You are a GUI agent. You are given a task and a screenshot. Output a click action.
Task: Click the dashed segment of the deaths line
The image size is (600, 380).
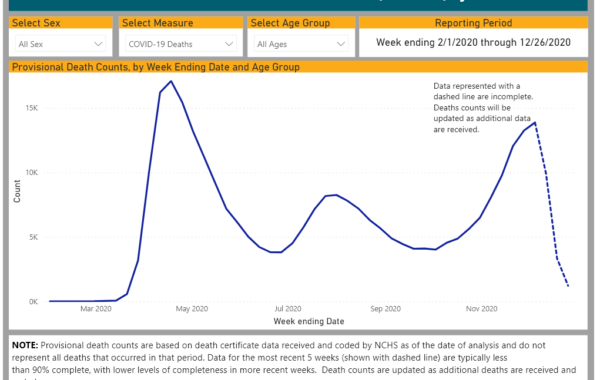pyautogui.click(x=551, y=204)
